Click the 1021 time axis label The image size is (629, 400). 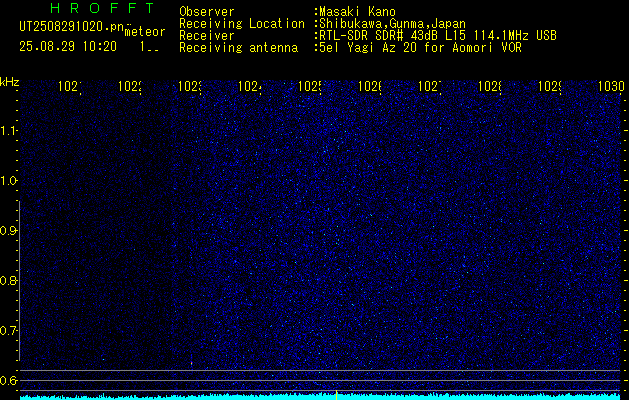pyautogui.click(x=70, y=86)
